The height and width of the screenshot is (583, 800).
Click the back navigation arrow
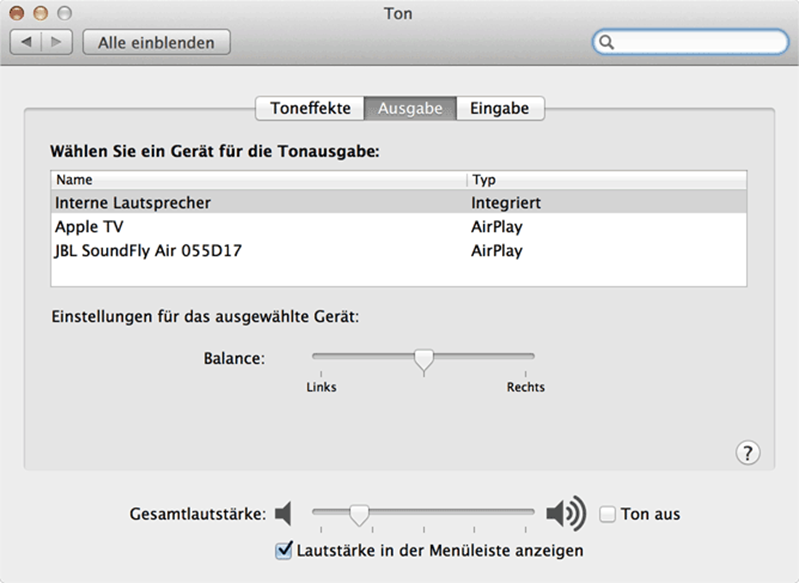(x=27, y=42)
